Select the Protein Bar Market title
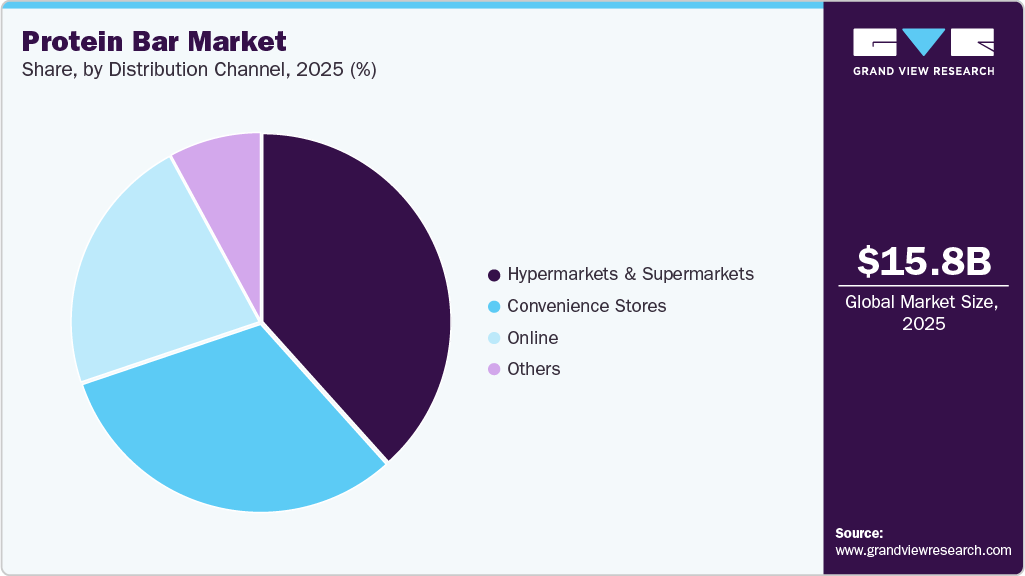Screen dimensions: 1025x576 click(151, 42)
